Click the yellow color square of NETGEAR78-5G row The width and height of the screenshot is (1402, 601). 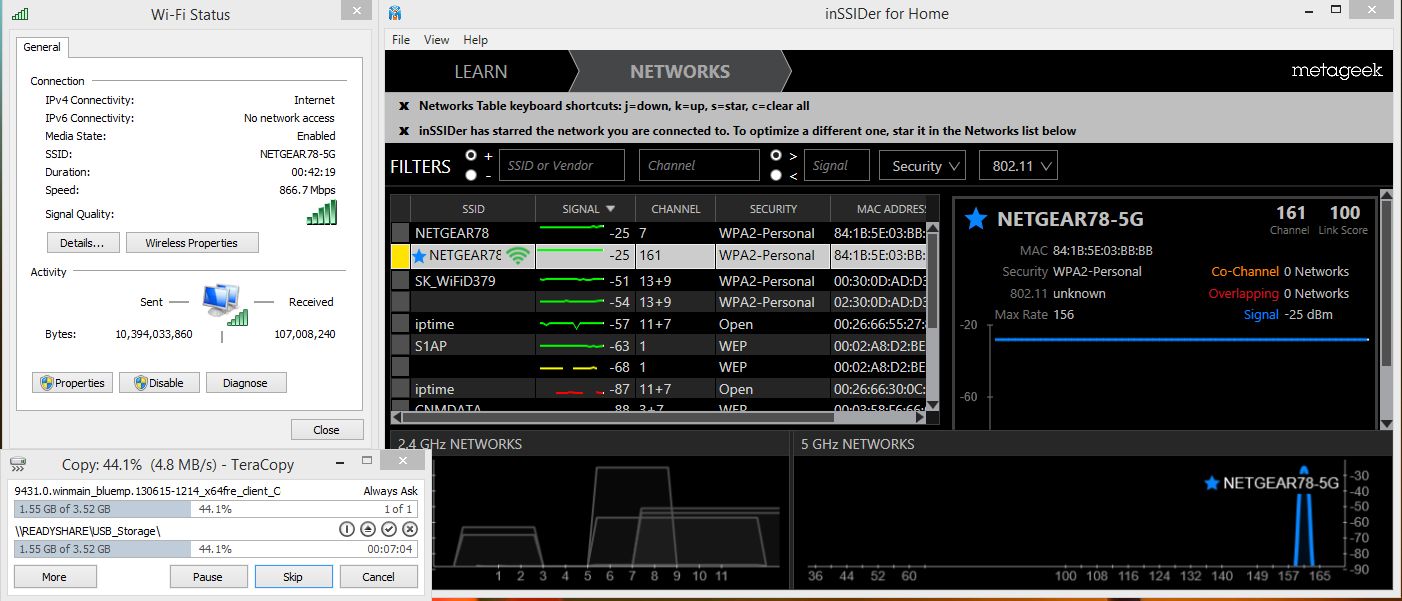[x=400, y=256]
